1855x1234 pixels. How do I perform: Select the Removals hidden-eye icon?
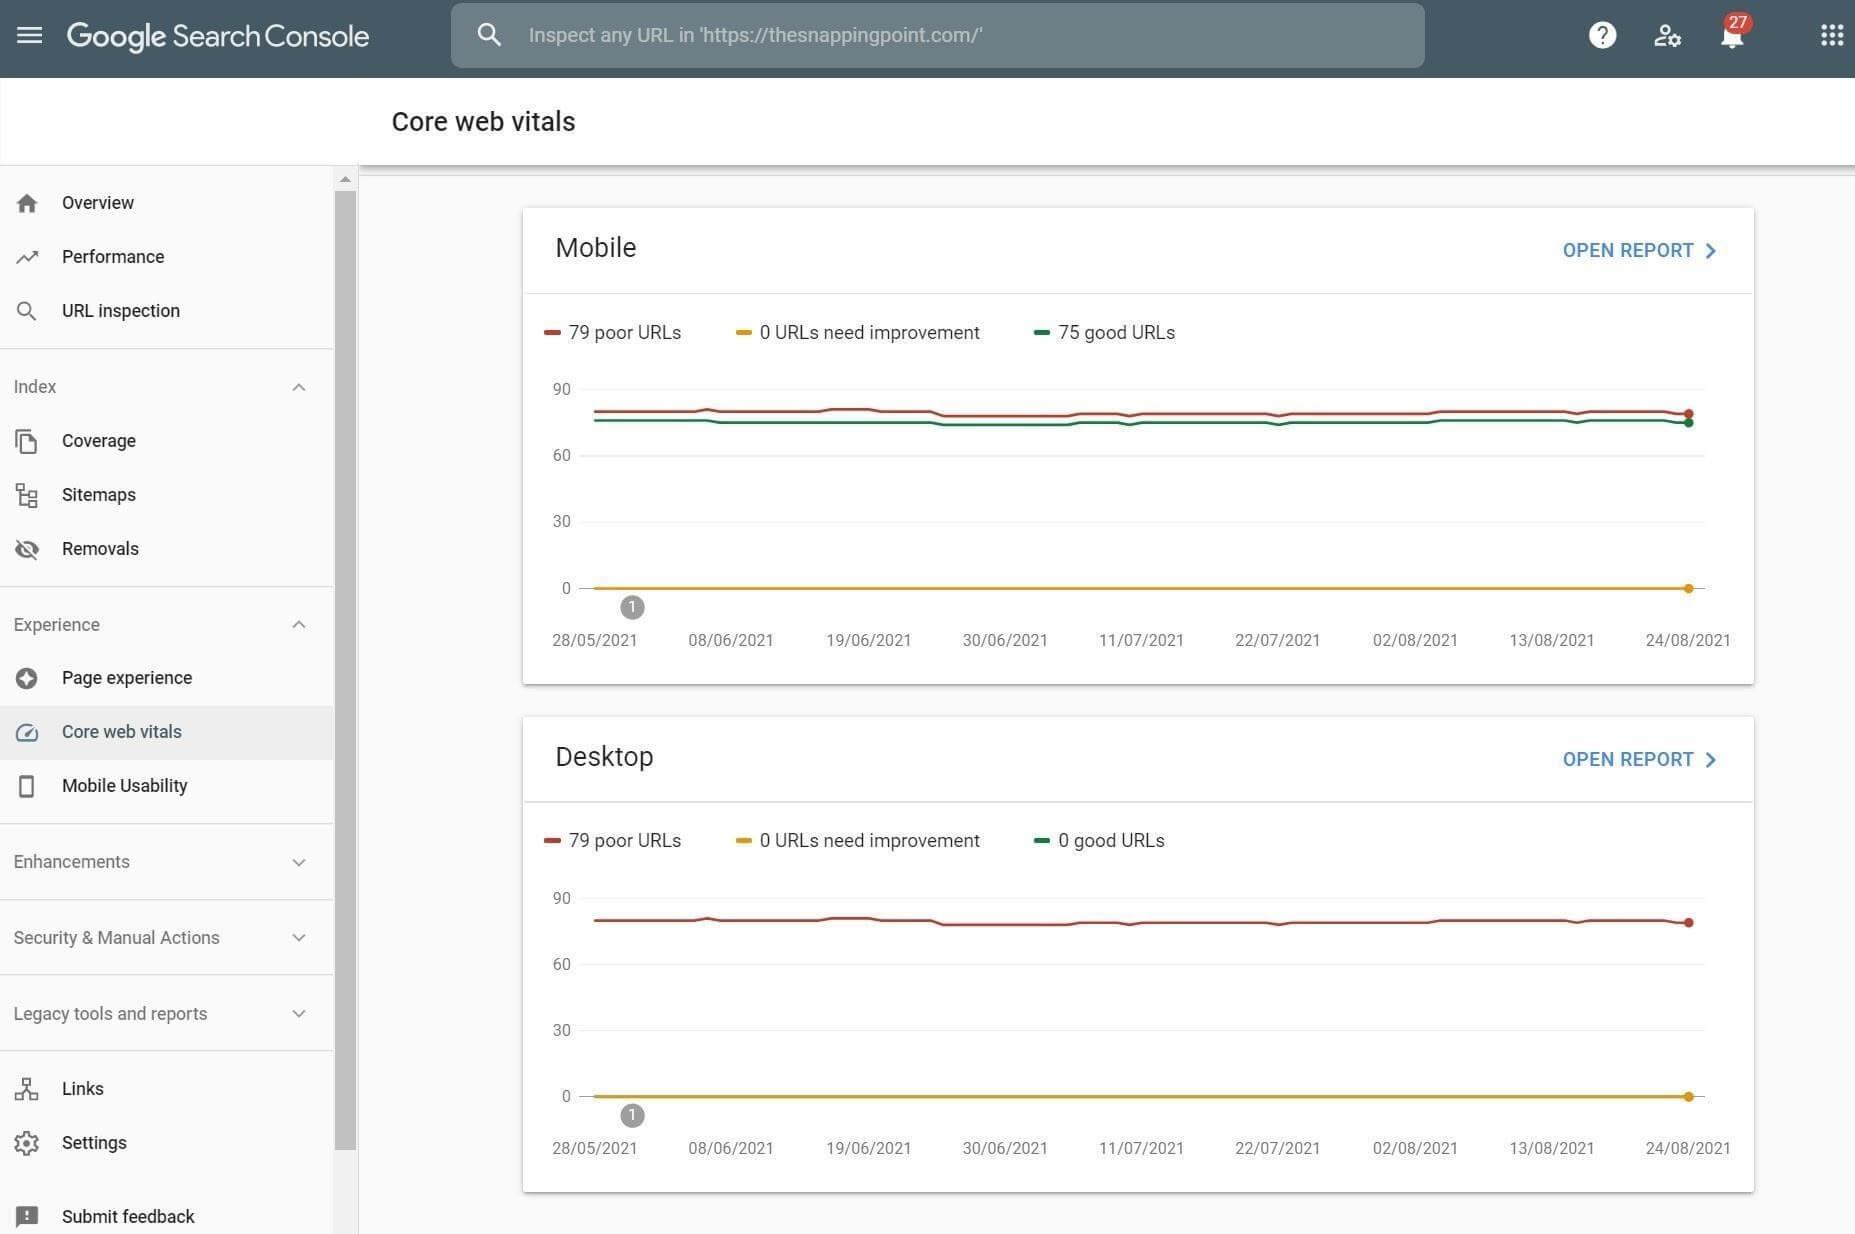[27, 548]
